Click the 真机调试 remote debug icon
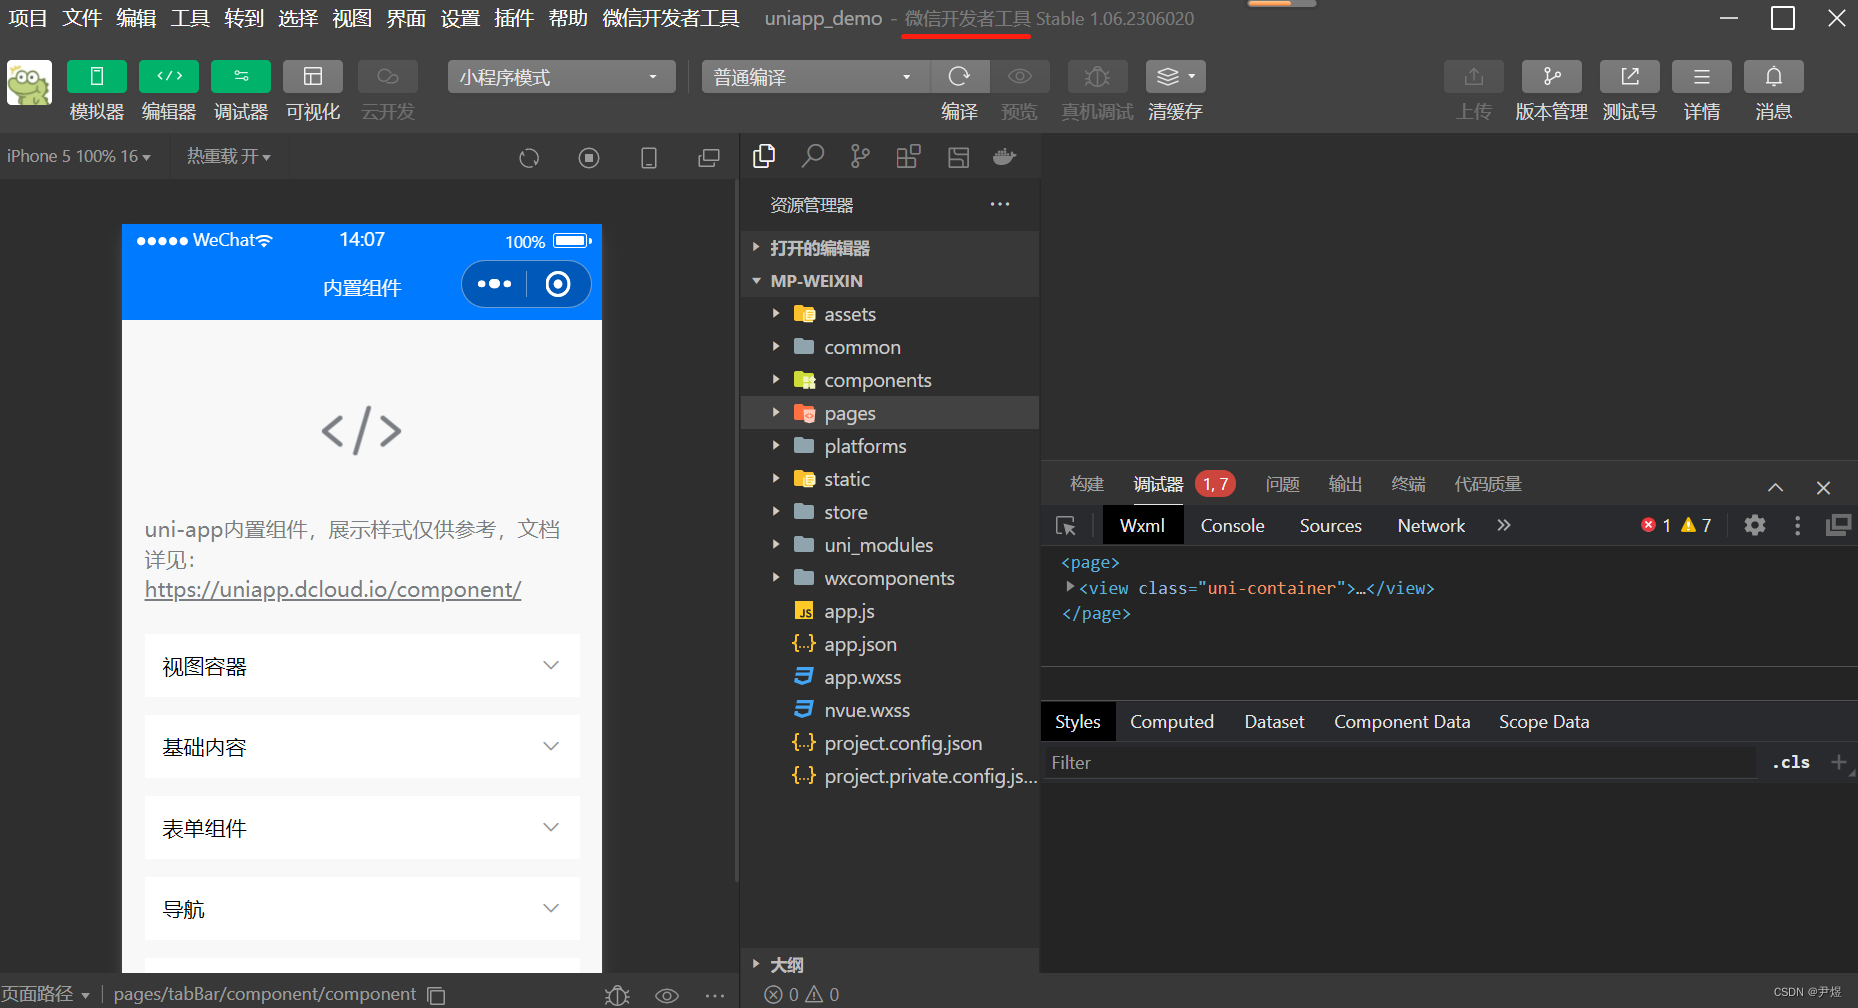 click(x=1097, y=77)
